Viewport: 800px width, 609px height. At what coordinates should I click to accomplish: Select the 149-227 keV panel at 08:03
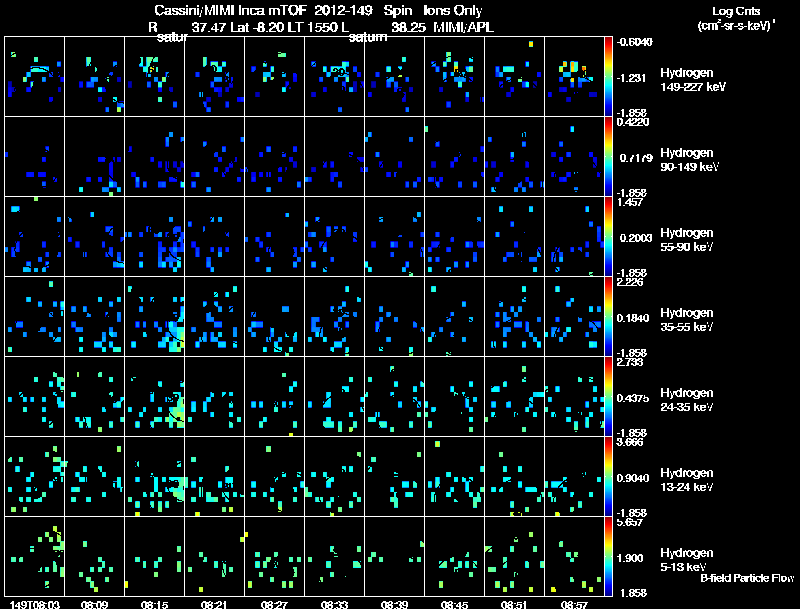(x=34, y=76)
